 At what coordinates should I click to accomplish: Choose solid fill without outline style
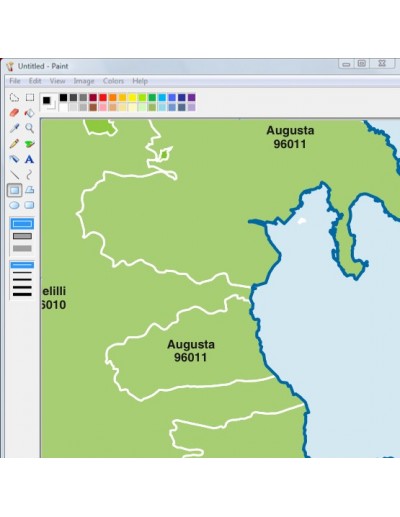[22, 248]
